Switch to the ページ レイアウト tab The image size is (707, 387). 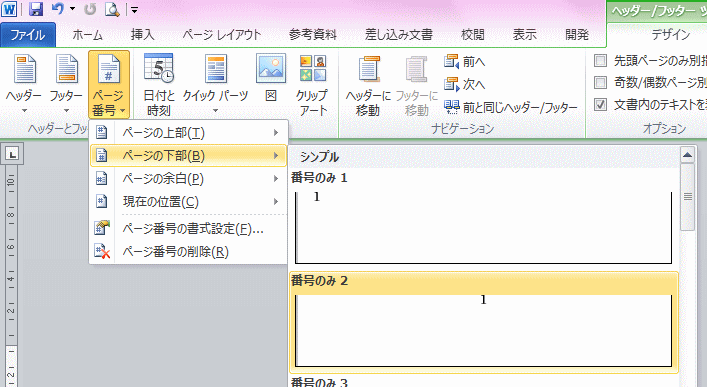(x=222, y=35)
